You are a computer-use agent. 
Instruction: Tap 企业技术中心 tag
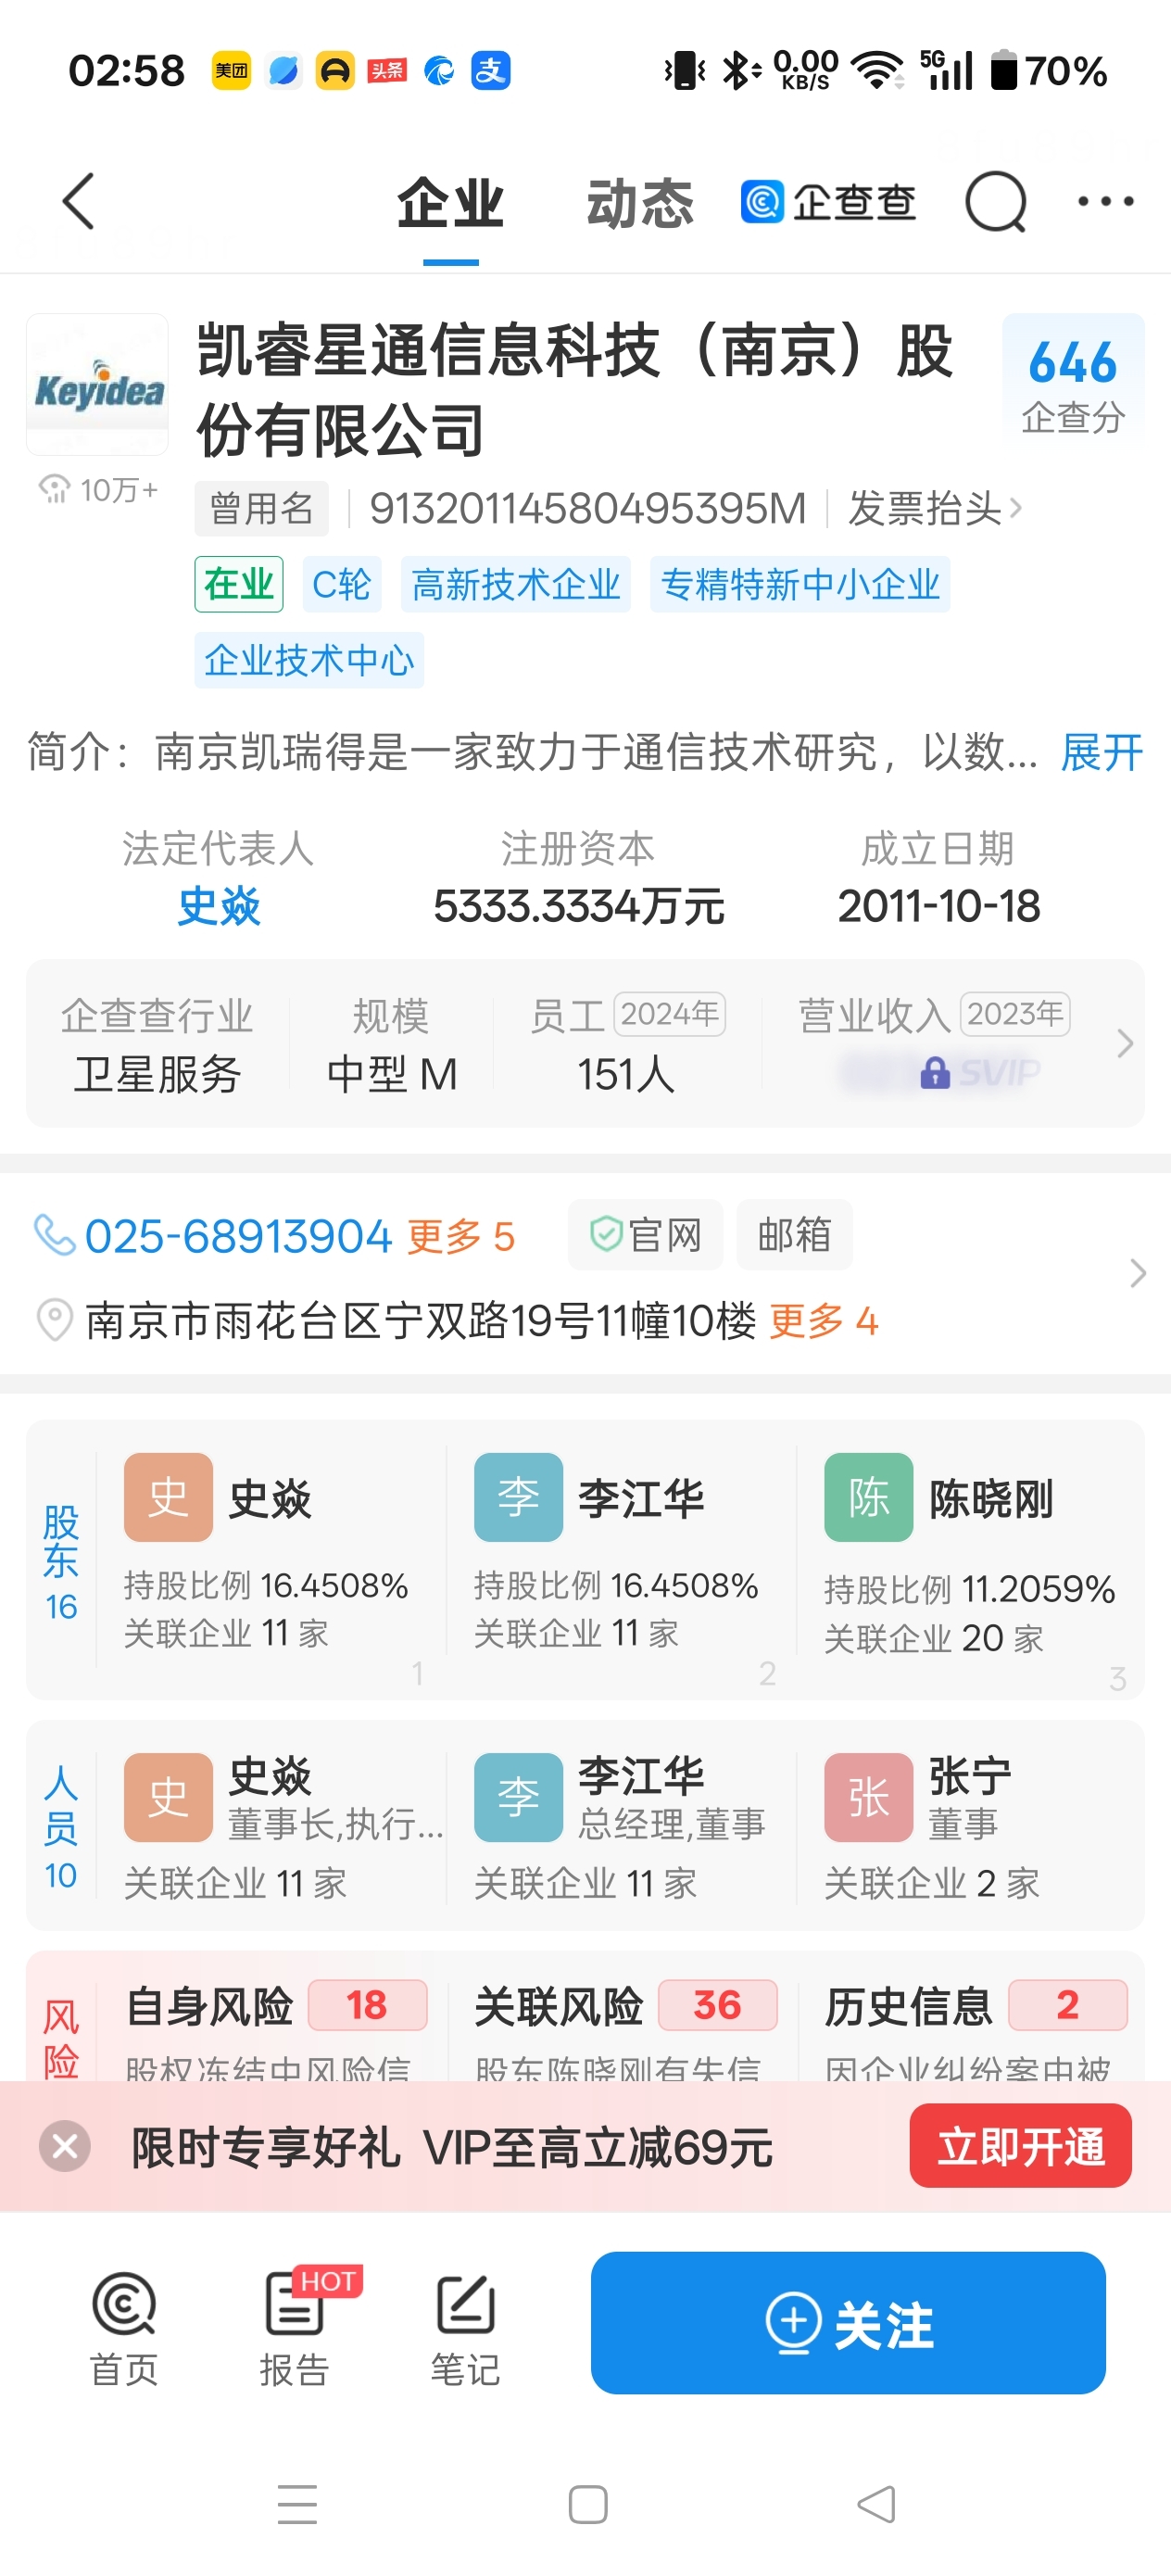(309, 660)
